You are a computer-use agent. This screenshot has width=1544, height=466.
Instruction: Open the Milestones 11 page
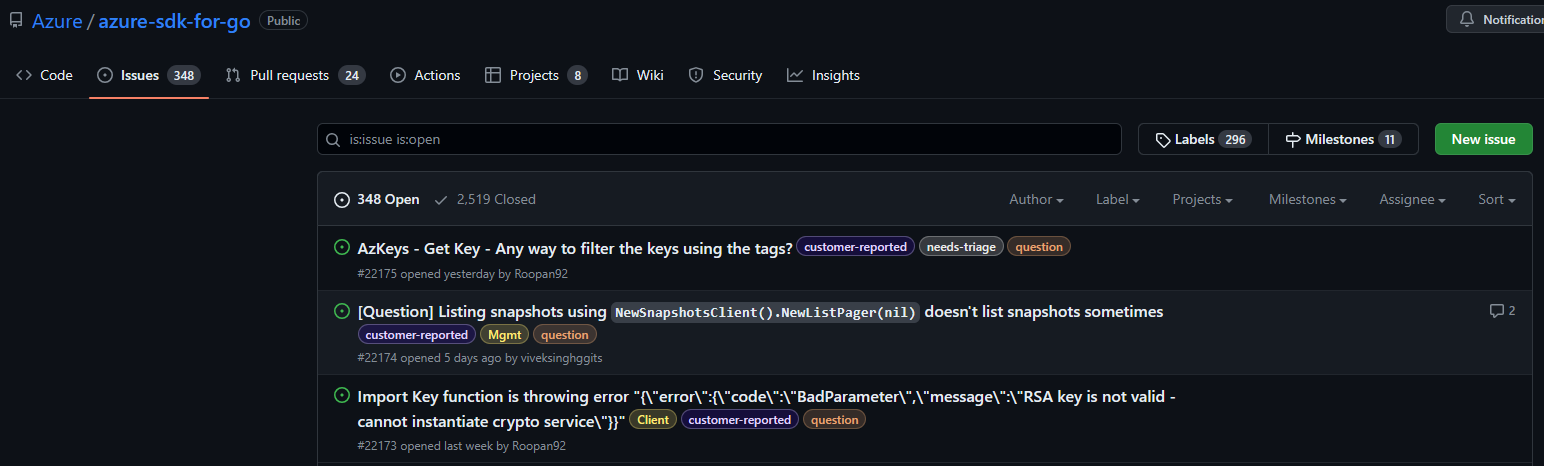tap(1343, 139)
